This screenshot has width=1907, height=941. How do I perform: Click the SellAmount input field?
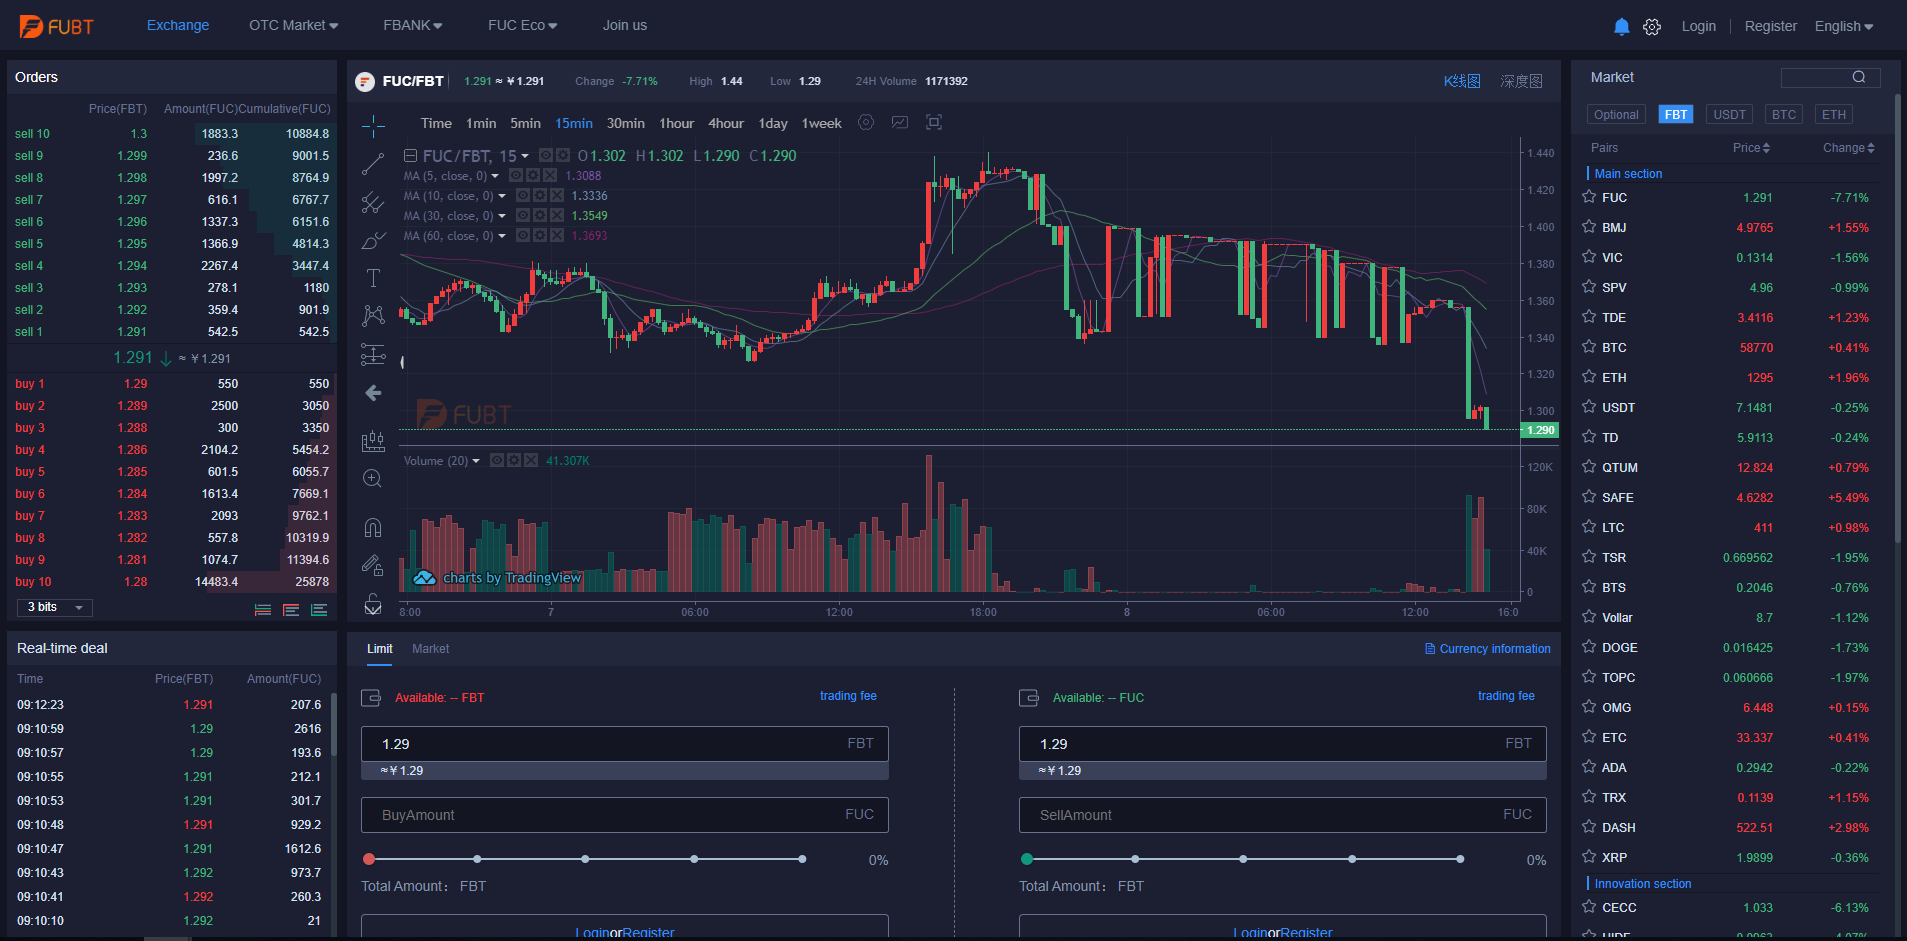tap(1283, 815)
